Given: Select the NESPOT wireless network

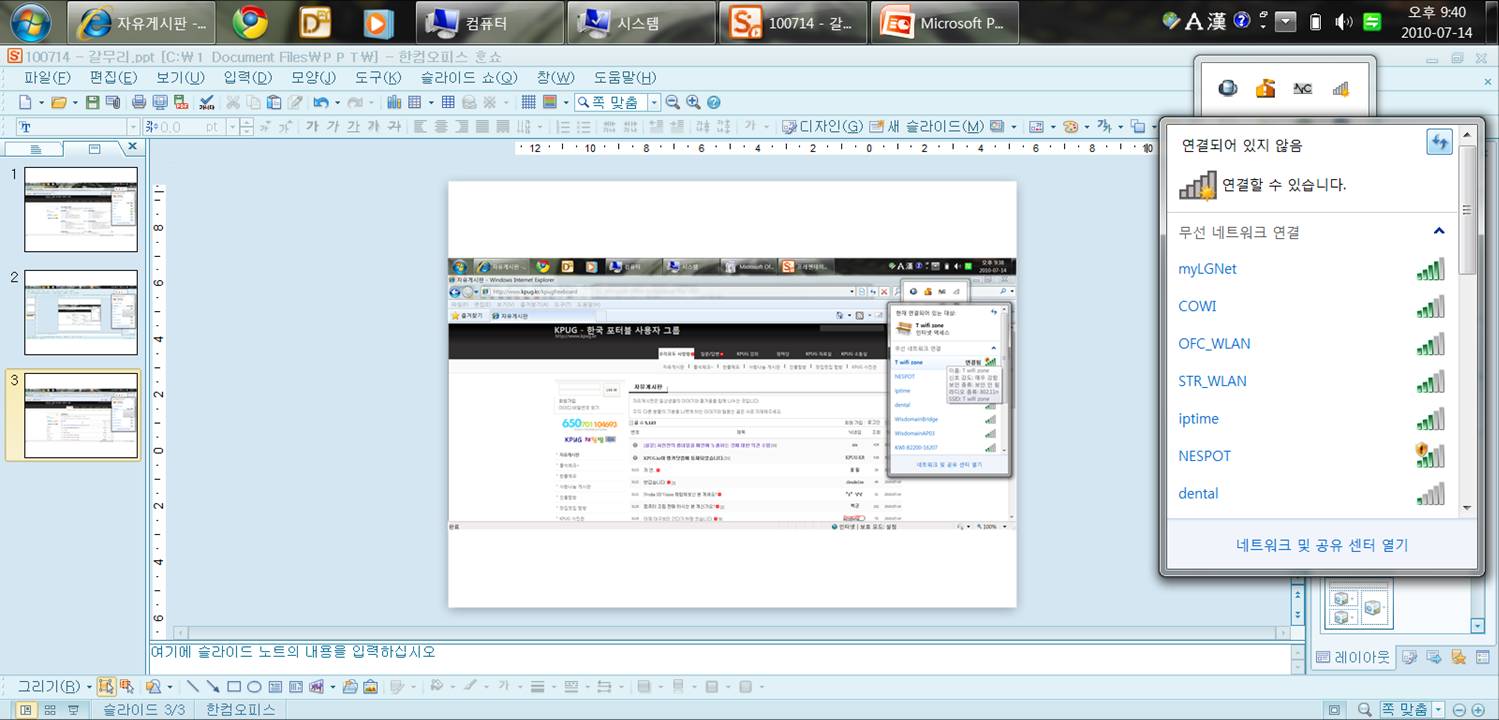Looking at the screenshot, I should (1311, 456).
